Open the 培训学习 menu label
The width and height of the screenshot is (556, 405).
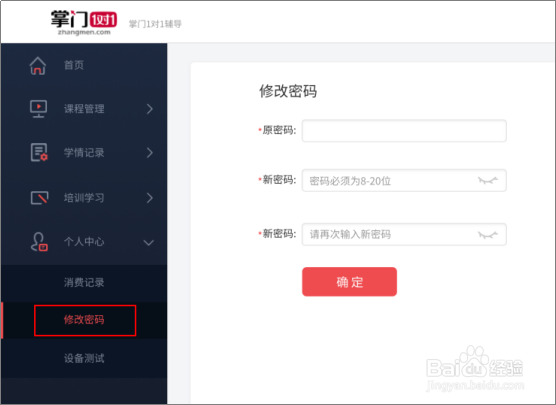(x=84, y=198)
